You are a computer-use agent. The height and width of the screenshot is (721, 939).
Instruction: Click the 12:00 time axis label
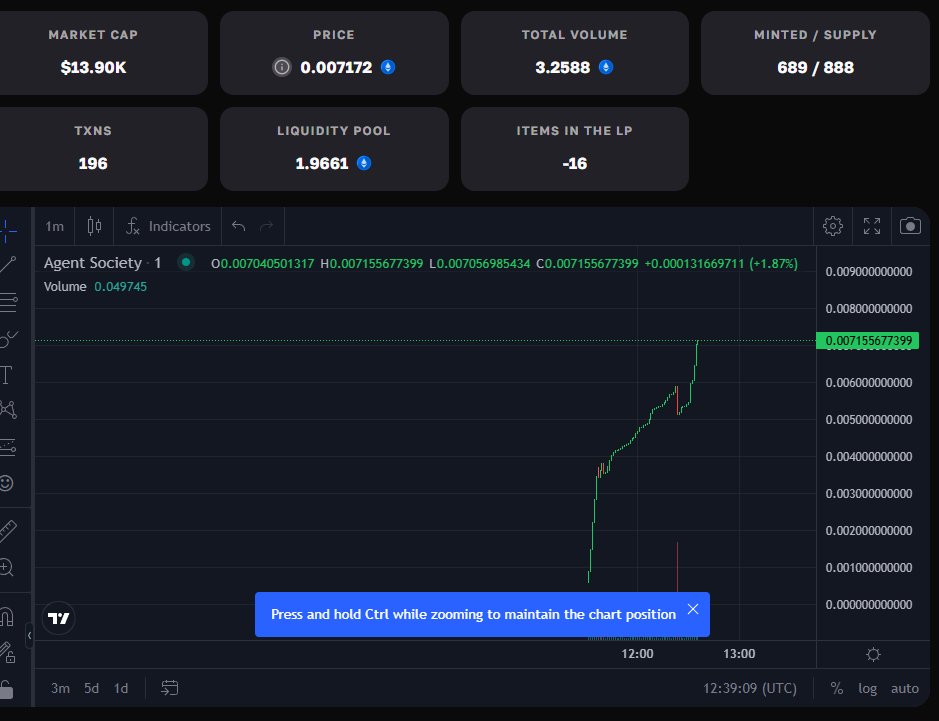[637, 654]
